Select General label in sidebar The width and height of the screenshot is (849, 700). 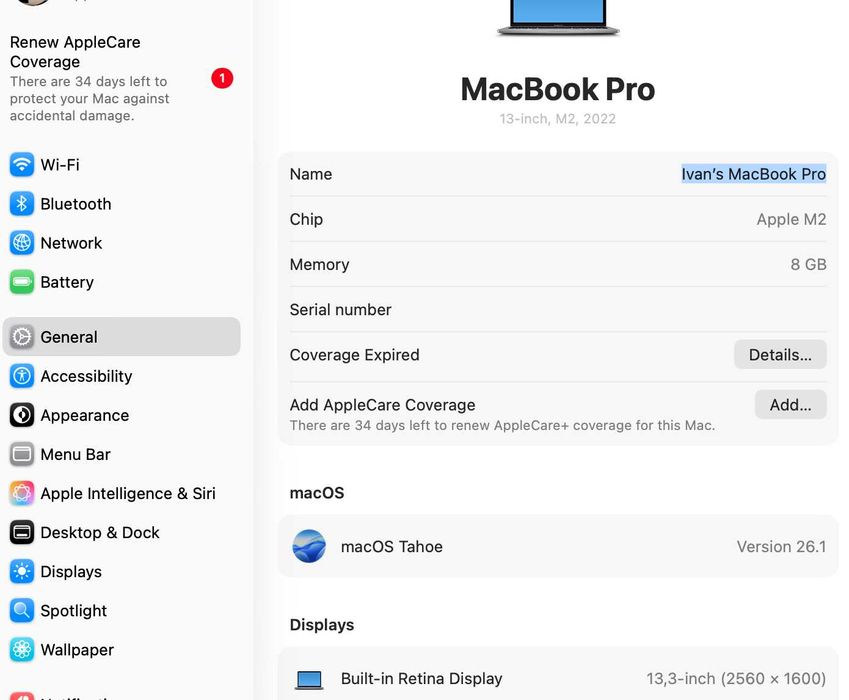point(69,337)
